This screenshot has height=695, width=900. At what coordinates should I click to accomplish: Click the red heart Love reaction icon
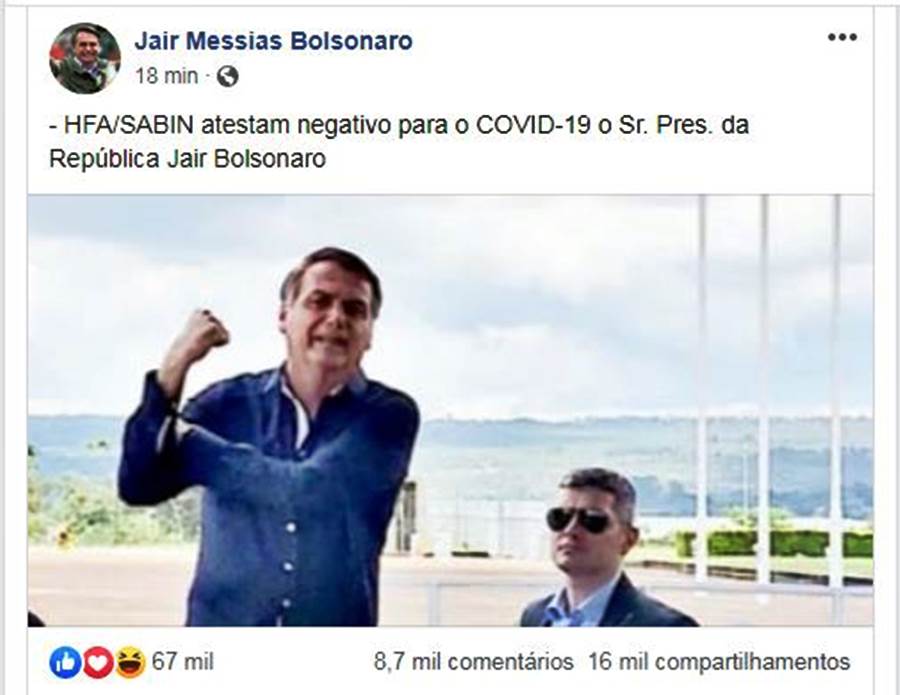click(x=98, y=662)
